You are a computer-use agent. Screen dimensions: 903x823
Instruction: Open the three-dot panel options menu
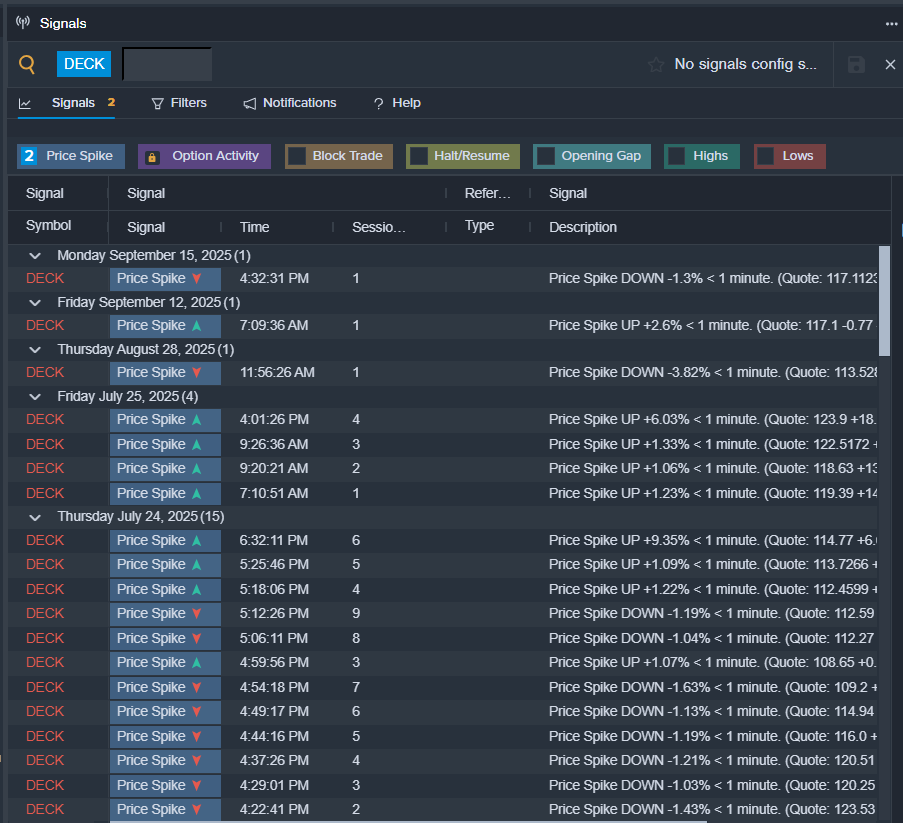[x=891, y=24]
